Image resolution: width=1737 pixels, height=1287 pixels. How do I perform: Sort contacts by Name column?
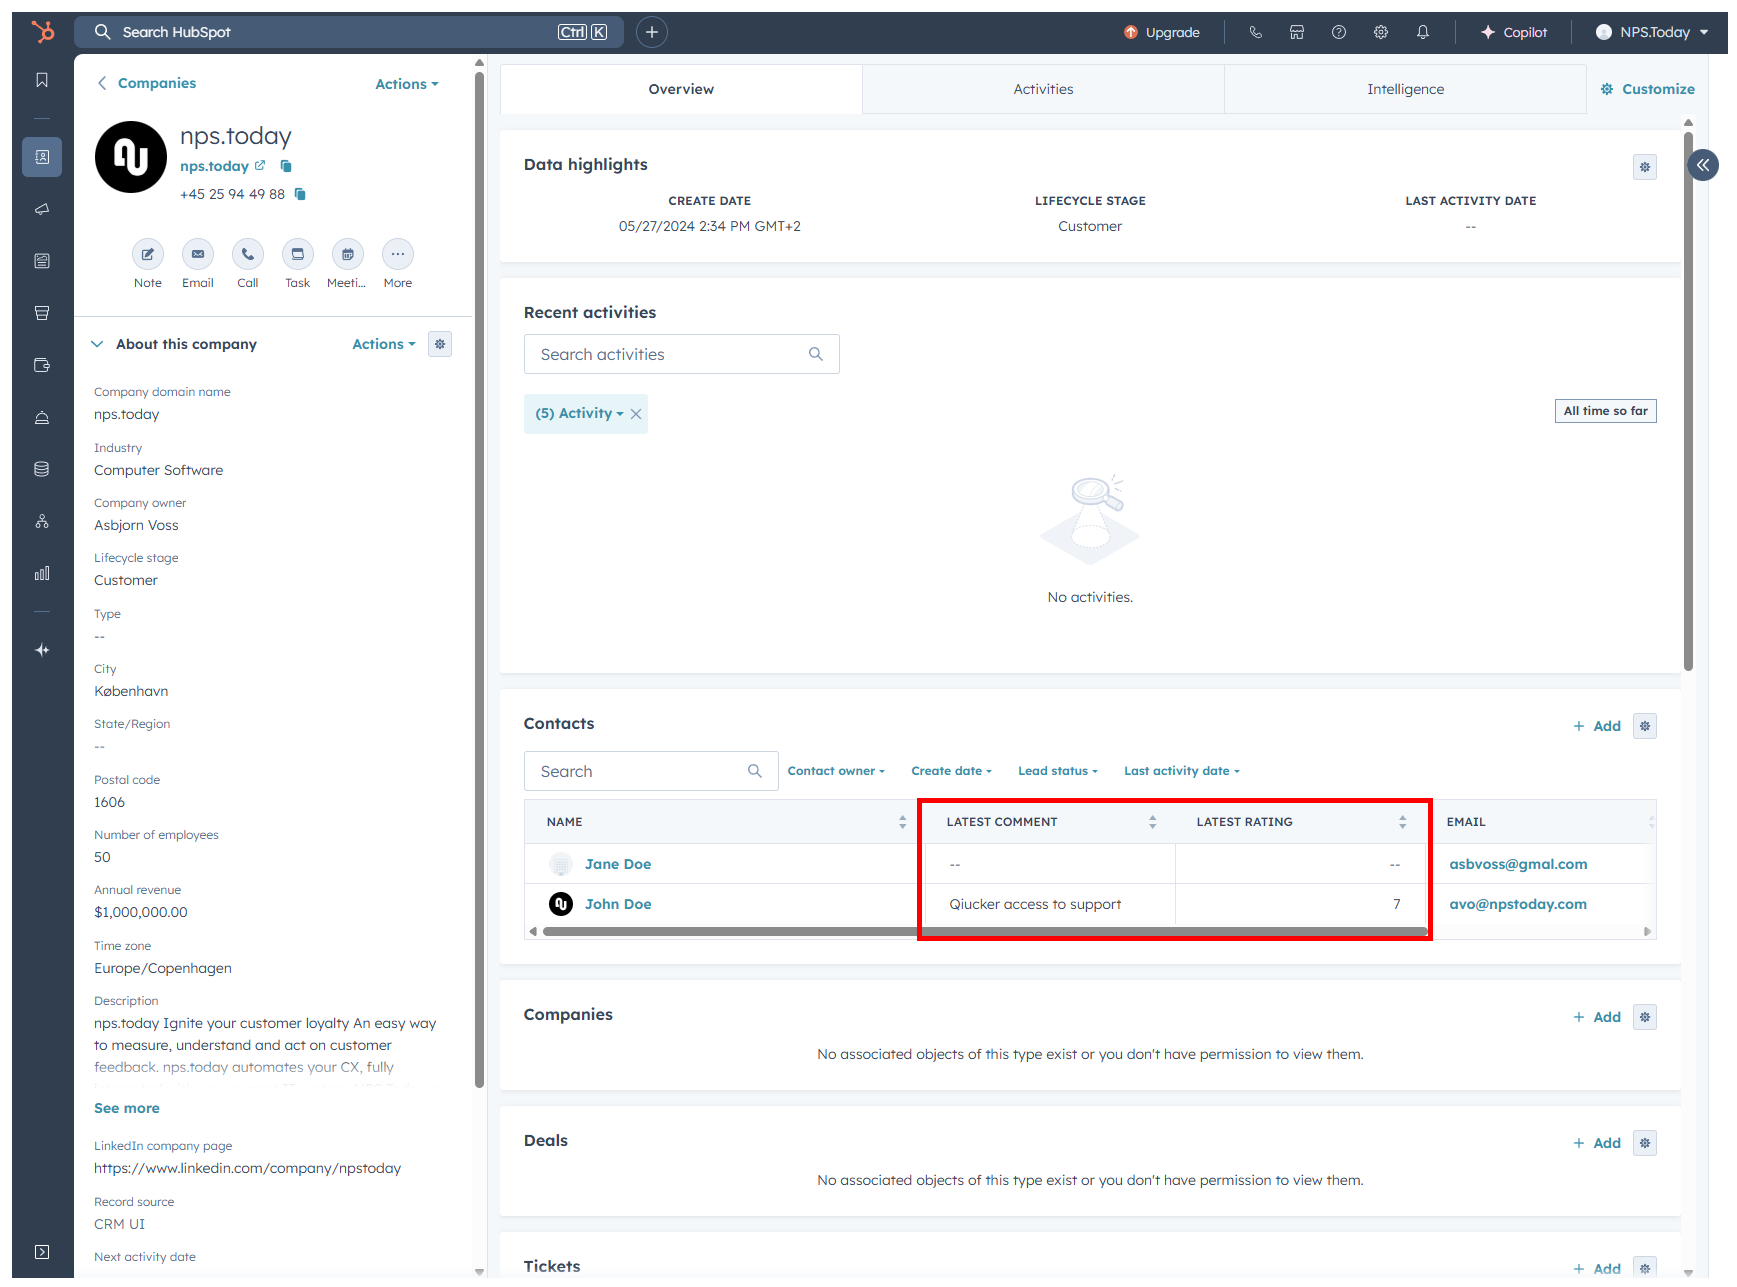[902, 822]
